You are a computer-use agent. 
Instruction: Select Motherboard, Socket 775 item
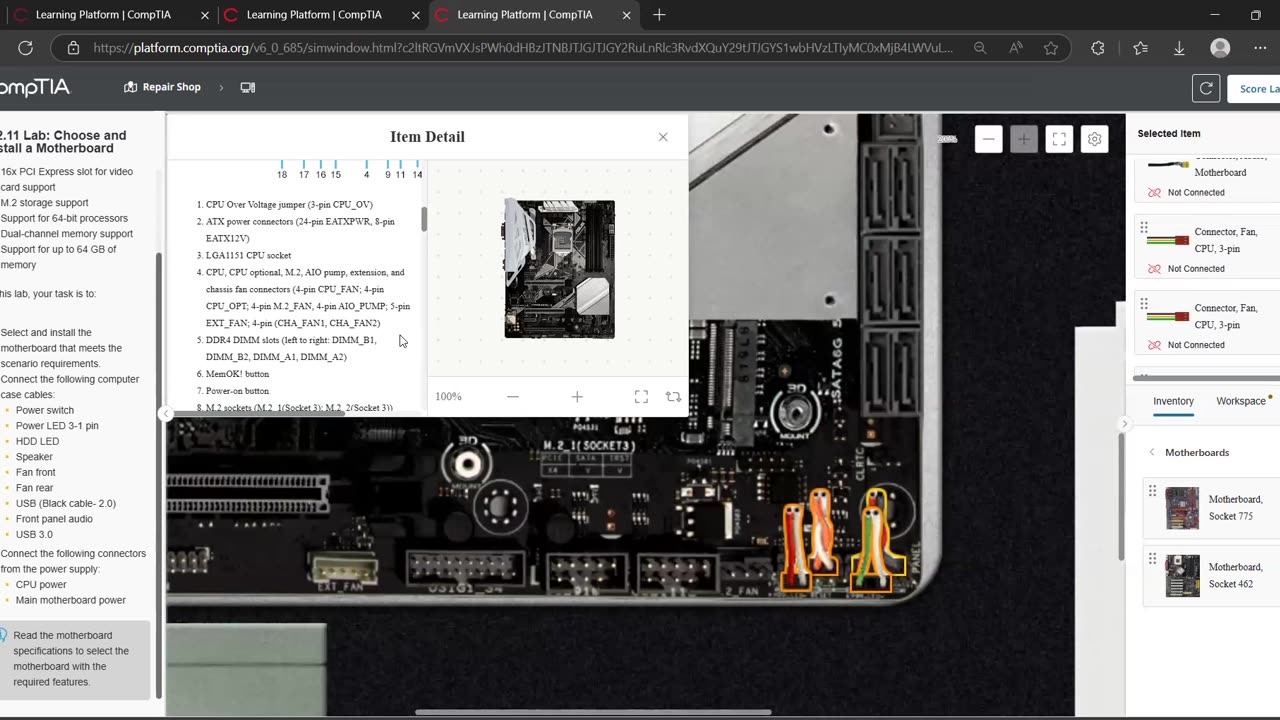(1212, 508)
